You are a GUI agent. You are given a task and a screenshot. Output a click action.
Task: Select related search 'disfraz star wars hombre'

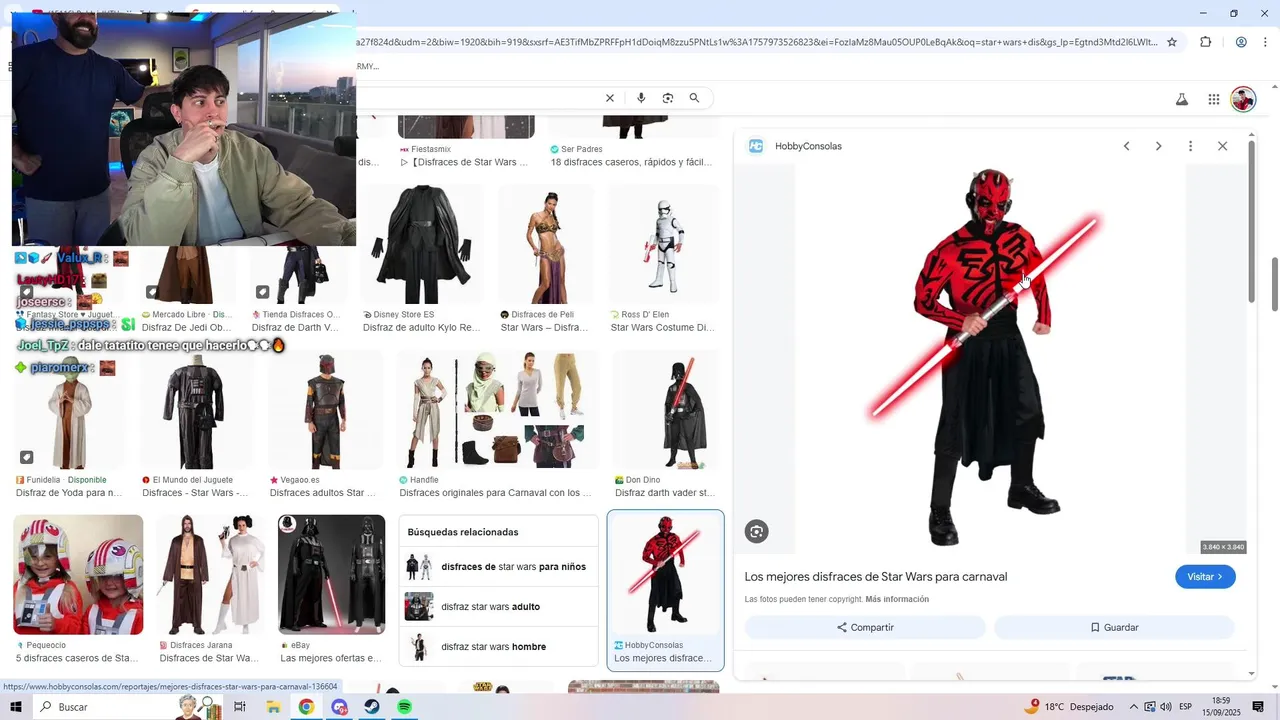[x=498, y=647]
